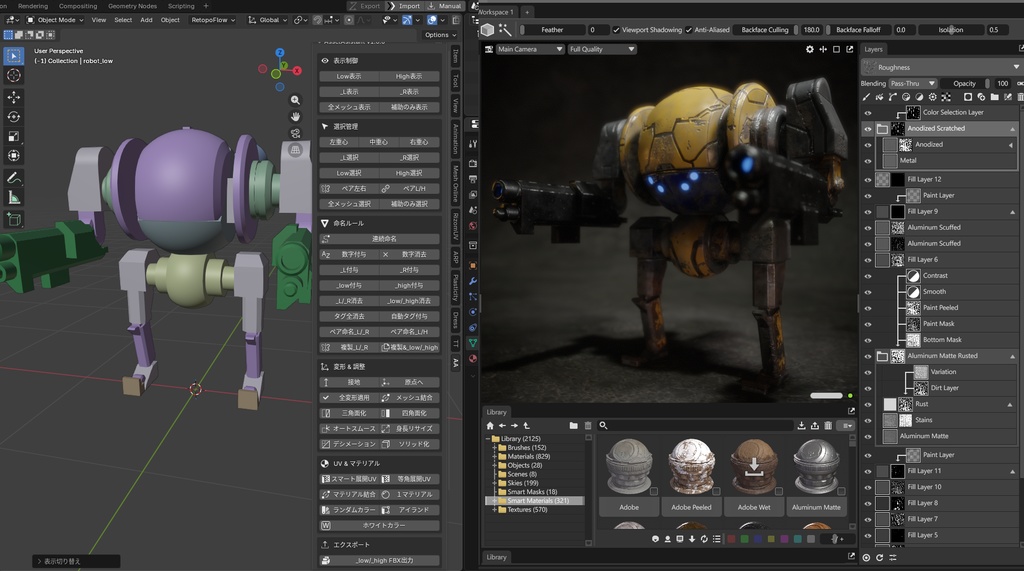Click the ホワイトカラー button
The image size is (1024, 571).
pos(379,525)
